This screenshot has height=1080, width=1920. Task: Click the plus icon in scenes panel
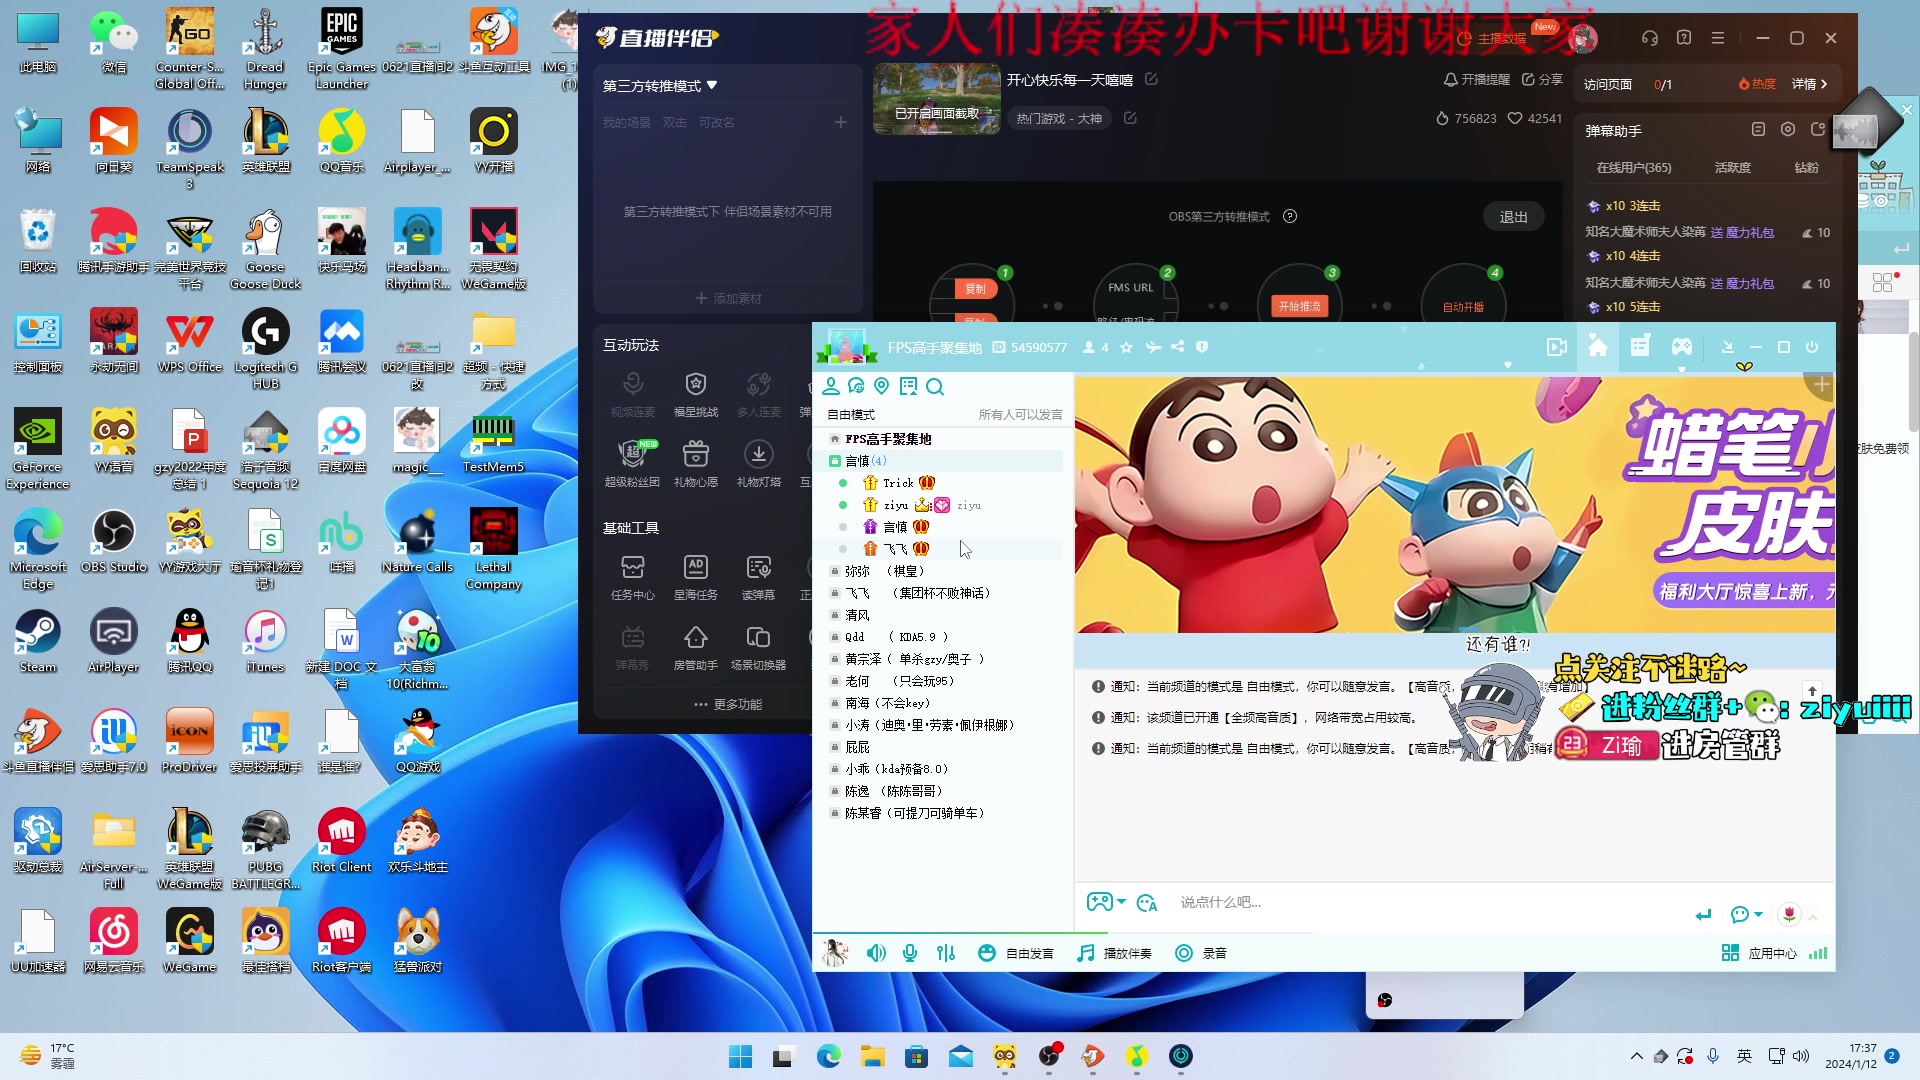tap(841, 122)
